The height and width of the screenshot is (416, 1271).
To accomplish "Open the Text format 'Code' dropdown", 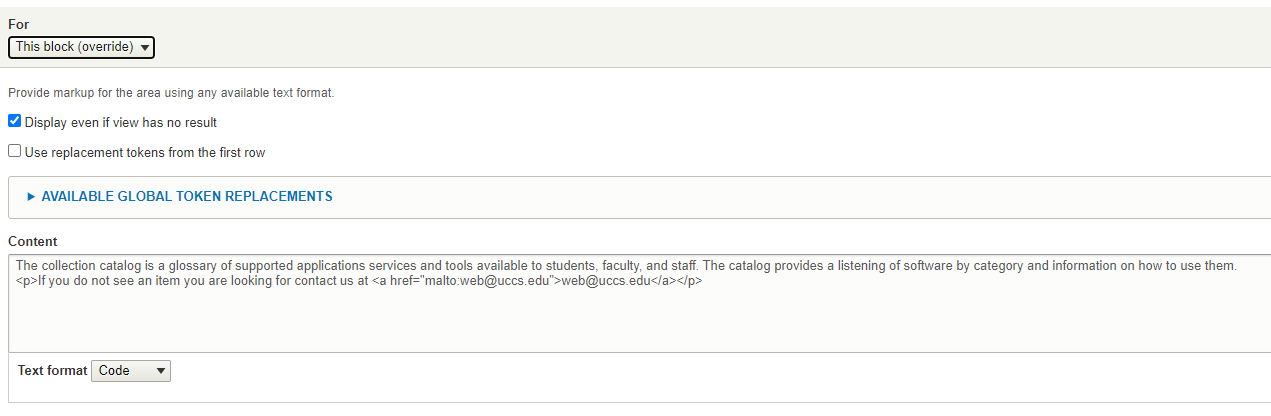I will pyautogui.click(x=131, y=370).
